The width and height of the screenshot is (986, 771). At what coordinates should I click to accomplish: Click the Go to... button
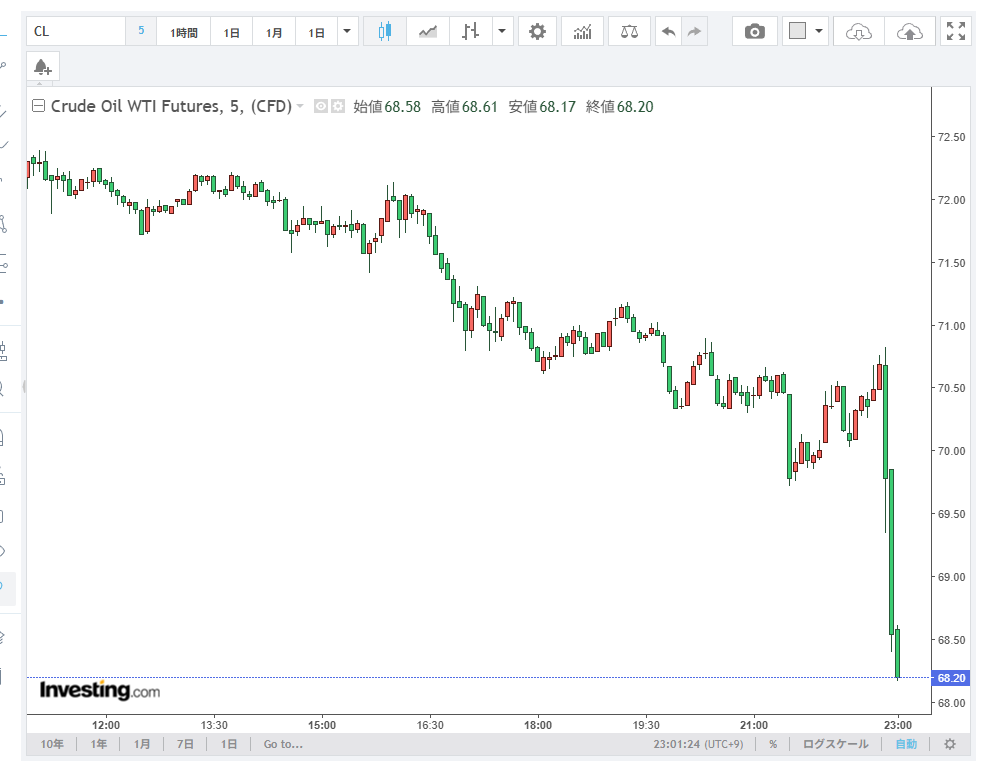pos(283,744)
